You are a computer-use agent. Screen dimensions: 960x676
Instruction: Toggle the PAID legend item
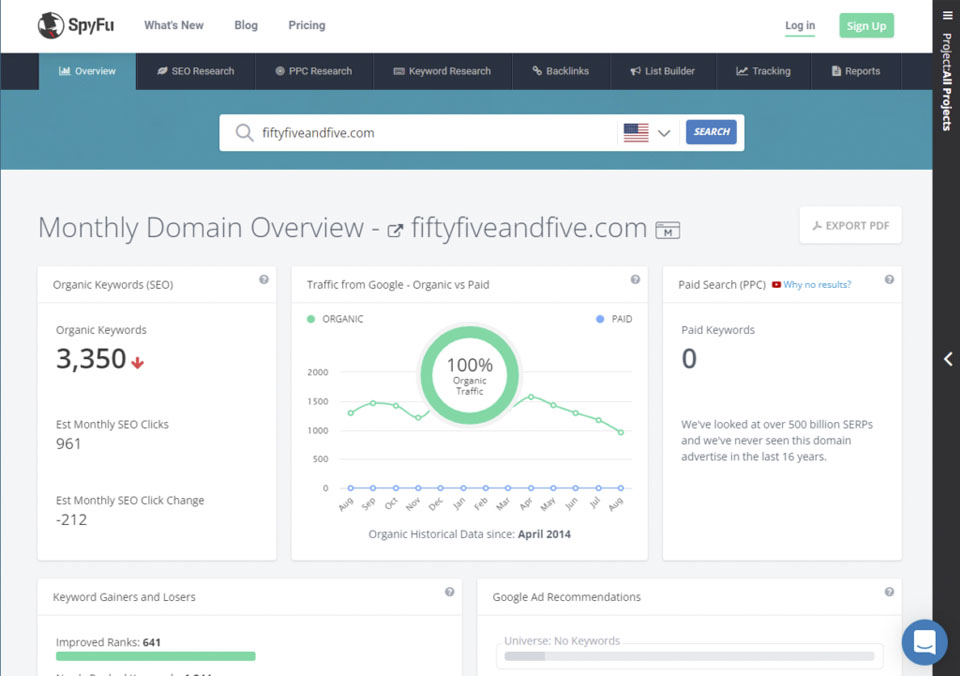pyautogui.click(x=614, y=319)
